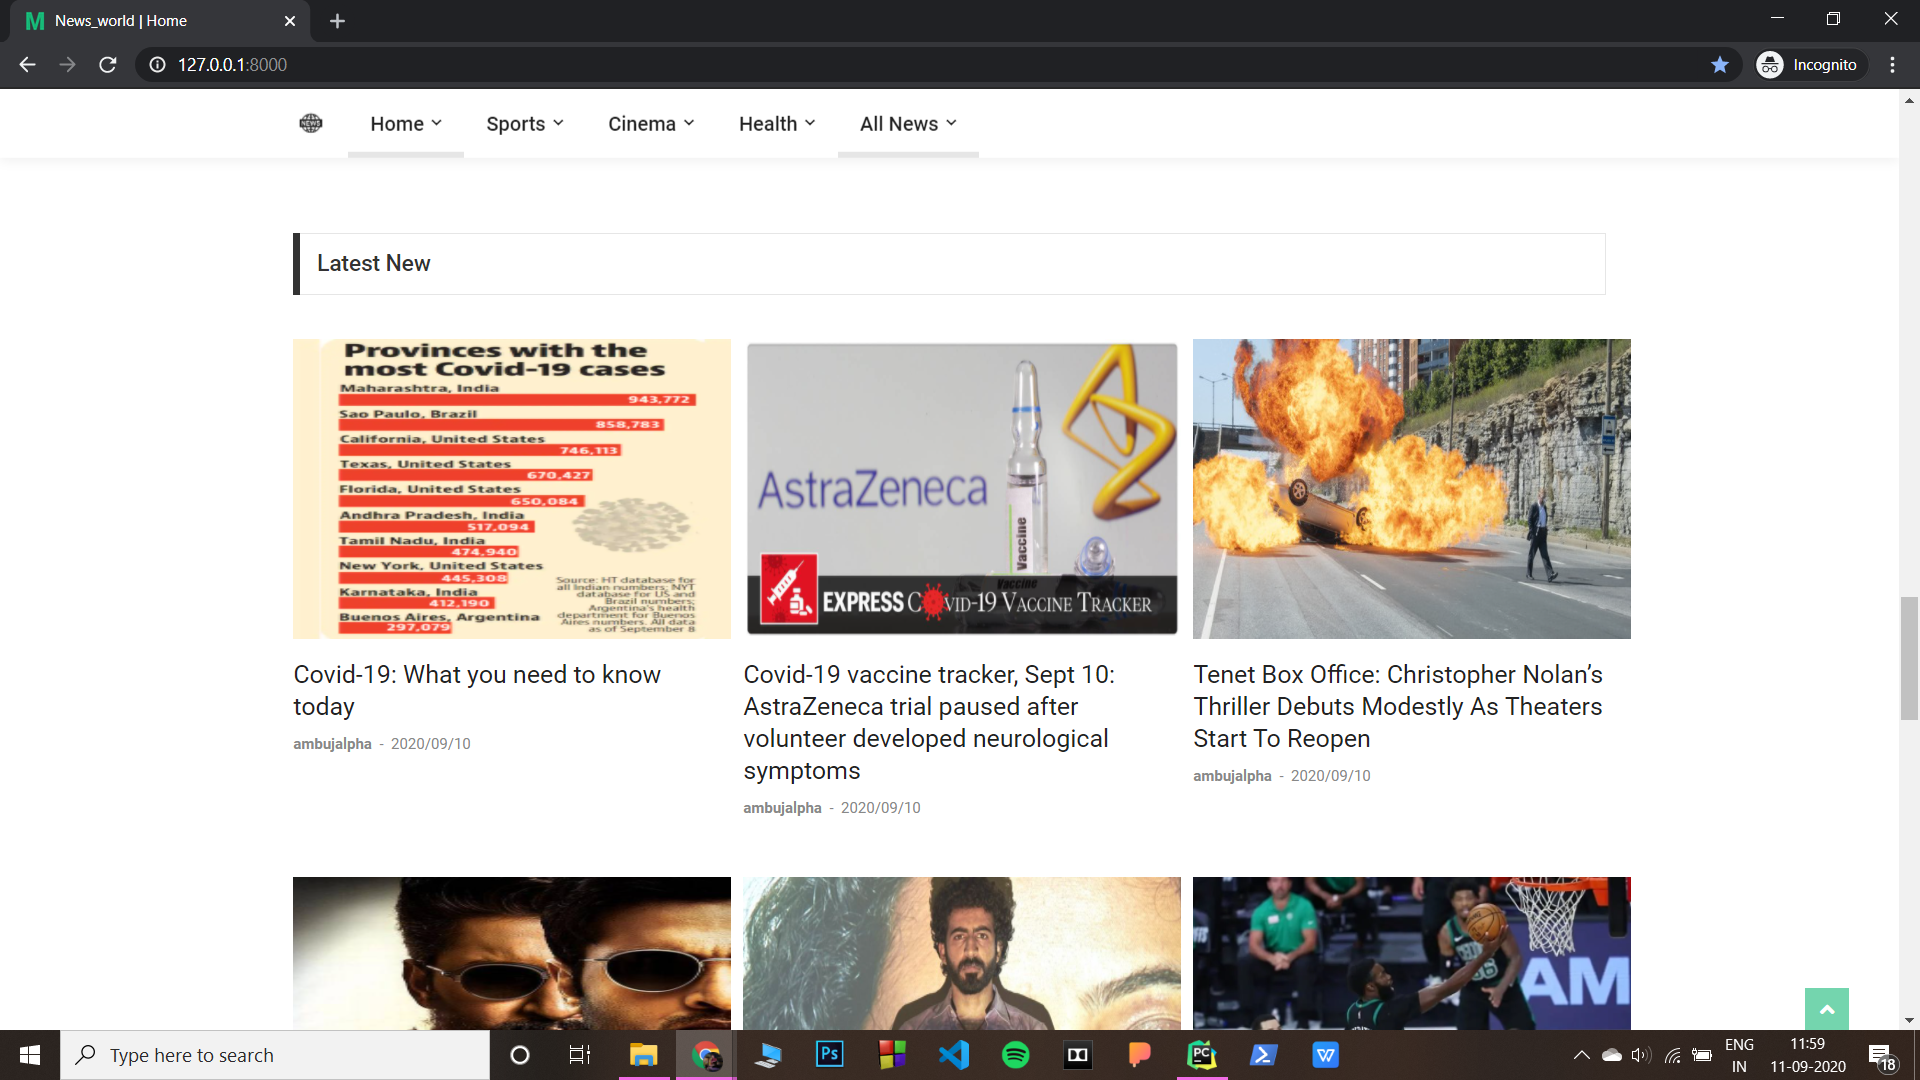Click the 2020/09/10 date under Tenet article
The image size is (1920, 1080).
pyautogui.click(x=1330, y=776)
